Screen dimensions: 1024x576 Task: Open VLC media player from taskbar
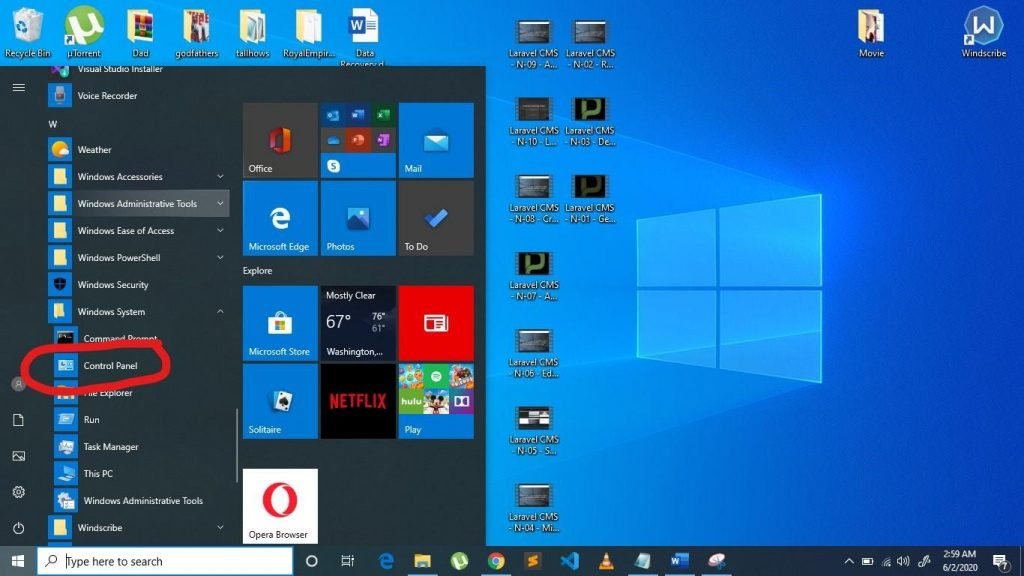tap(606, 561)
